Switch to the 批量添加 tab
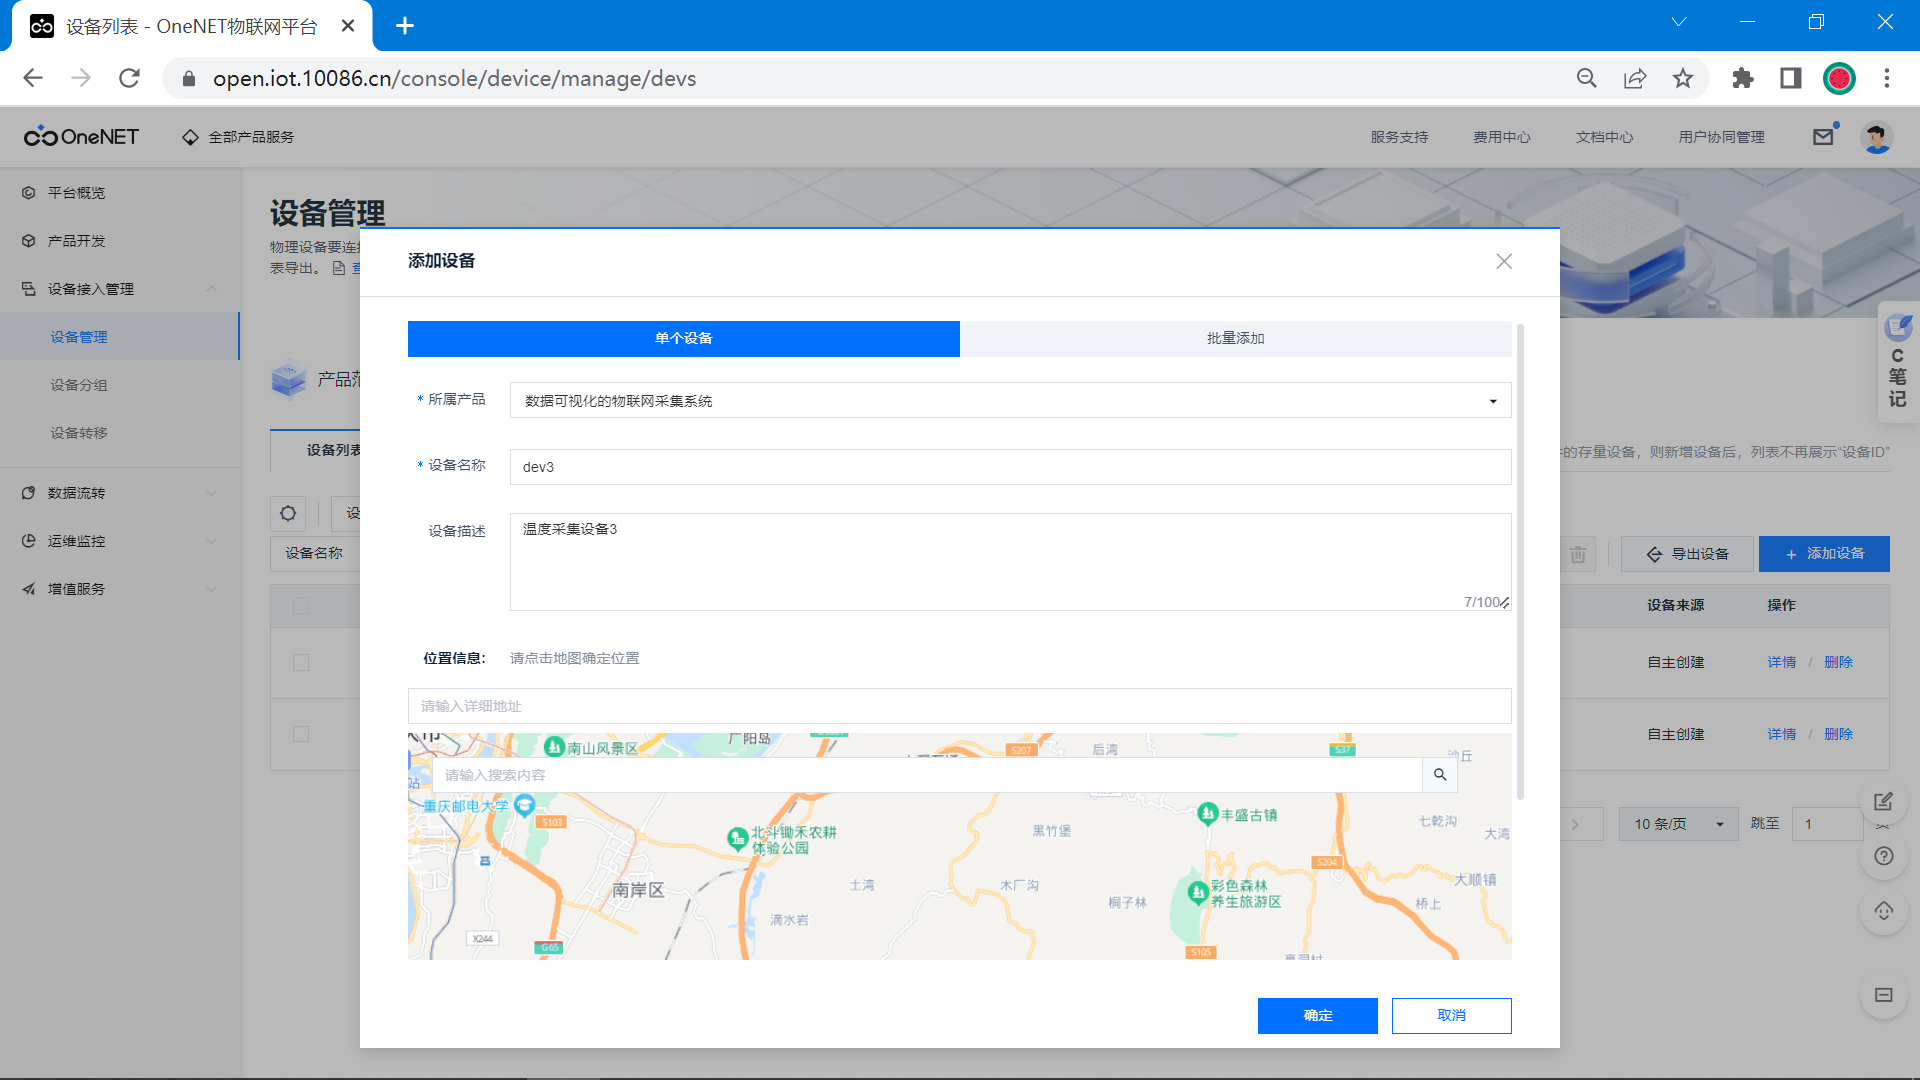Viewport: 1920px width, 1080px height. (1235, 338)
